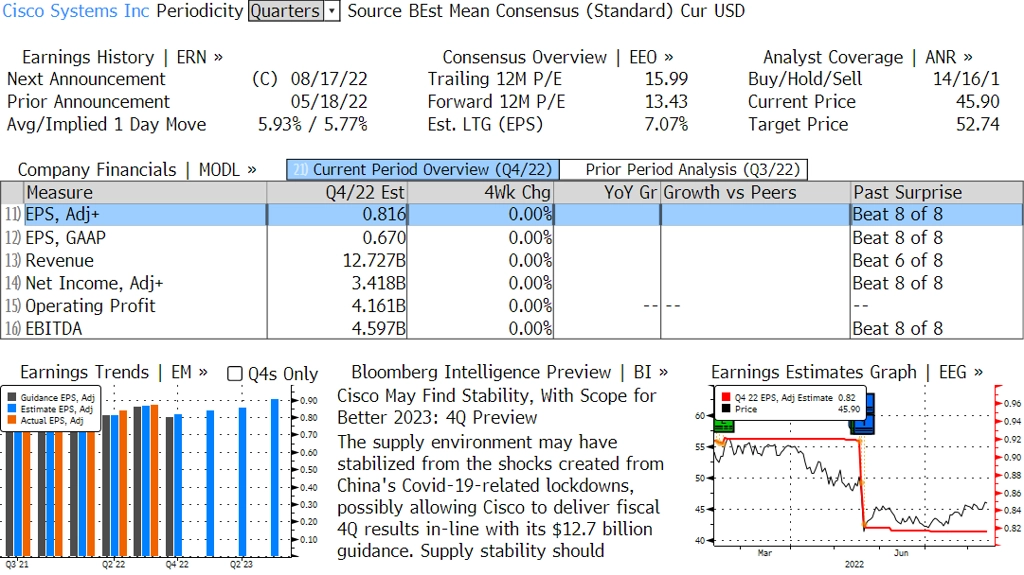
Task: Open the Cisco 4Q Preview headline
Action: pos(497,406)
